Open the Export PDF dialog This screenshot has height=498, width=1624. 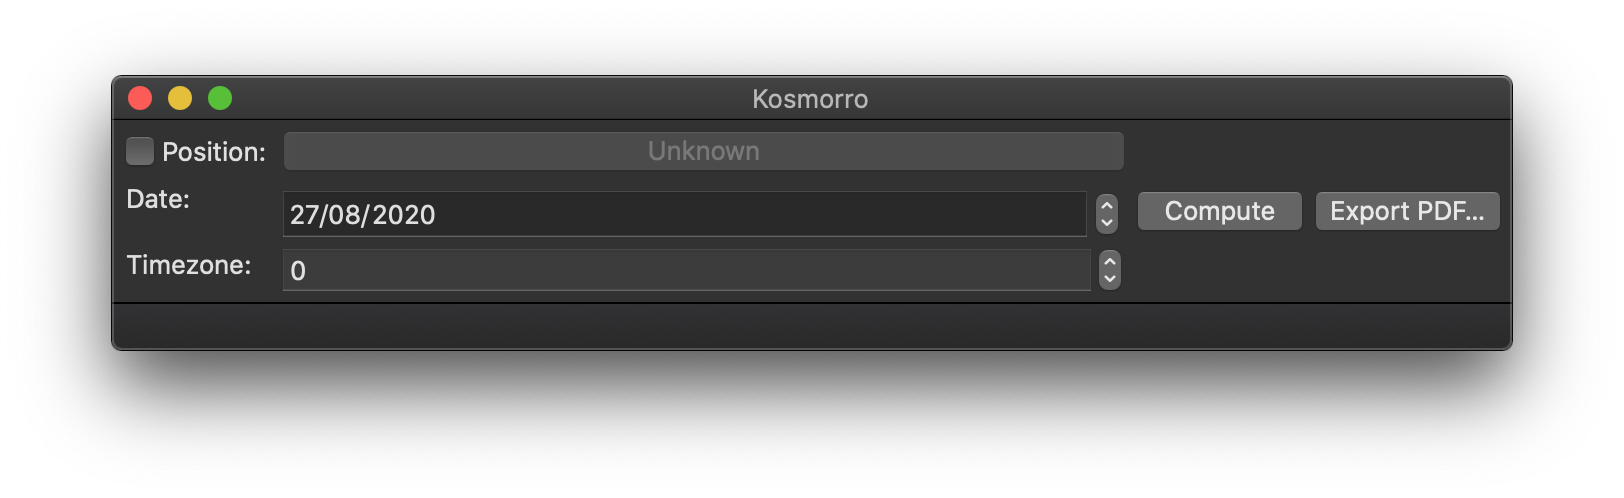click(1407, 211)
